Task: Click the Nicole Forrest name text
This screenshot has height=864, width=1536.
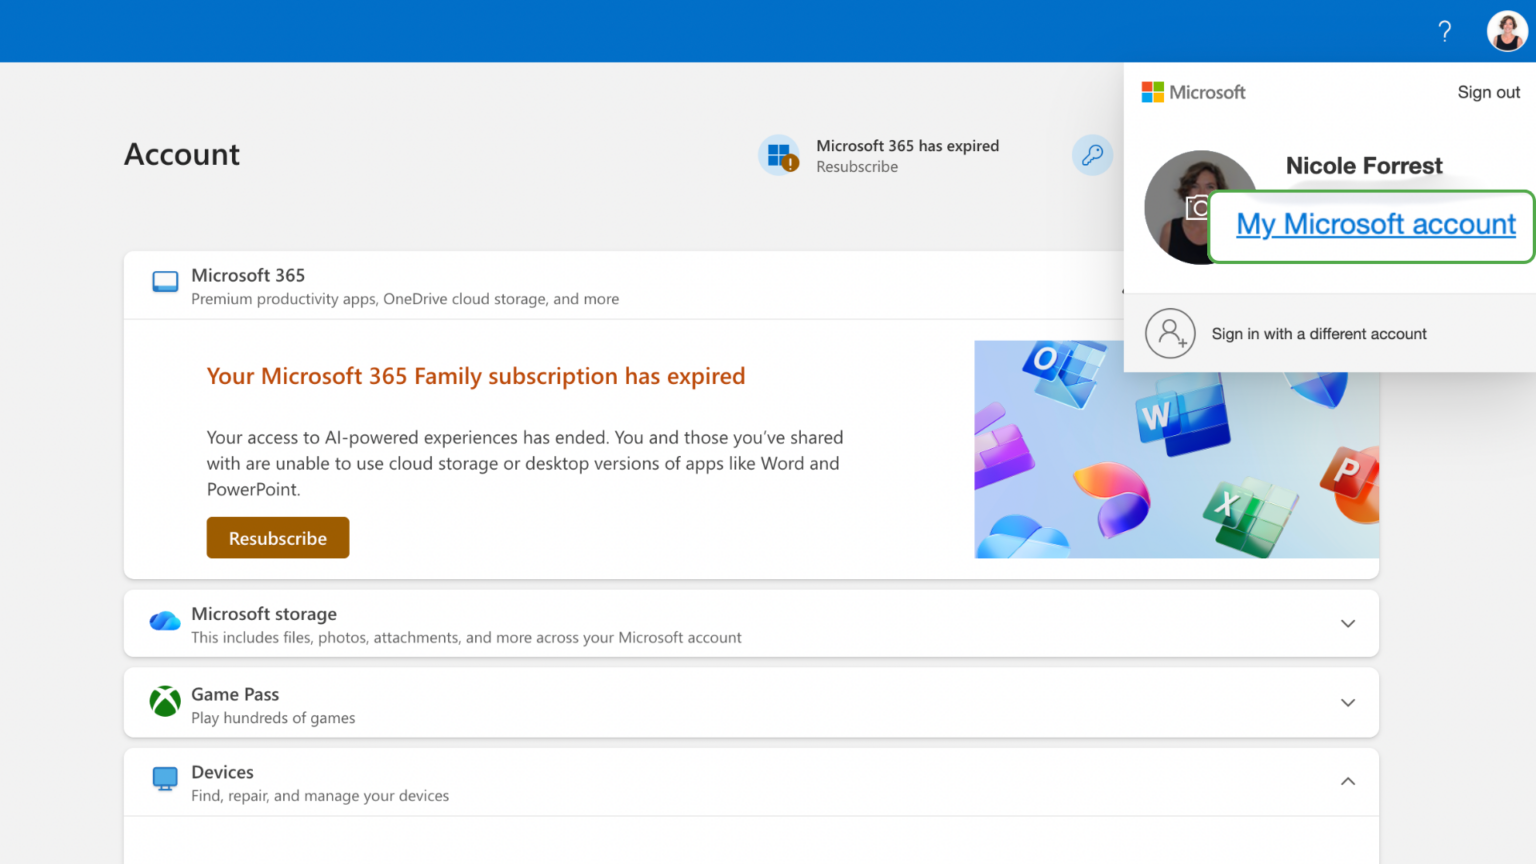Action: tap(1364, 166)
